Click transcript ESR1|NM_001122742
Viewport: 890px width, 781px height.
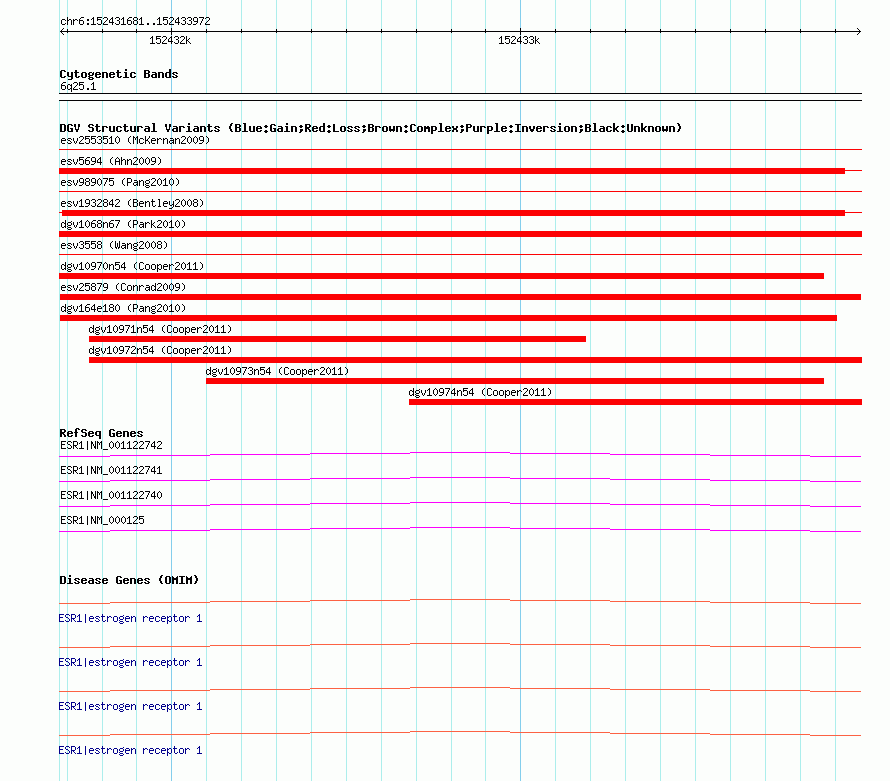pyautogui.click(x=111, y=446)
